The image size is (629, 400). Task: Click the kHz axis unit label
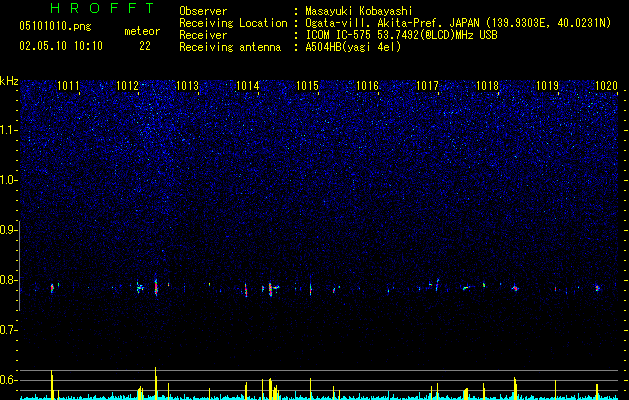pos(9,81)
